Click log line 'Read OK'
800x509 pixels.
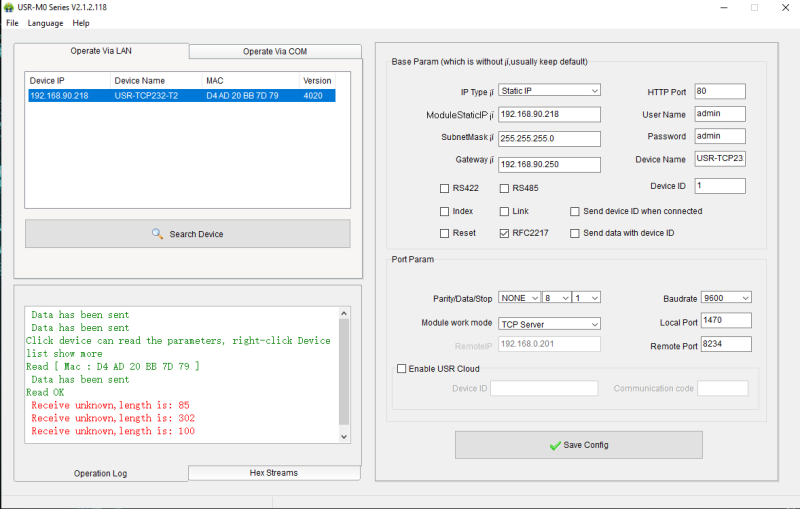click(45, 392)
